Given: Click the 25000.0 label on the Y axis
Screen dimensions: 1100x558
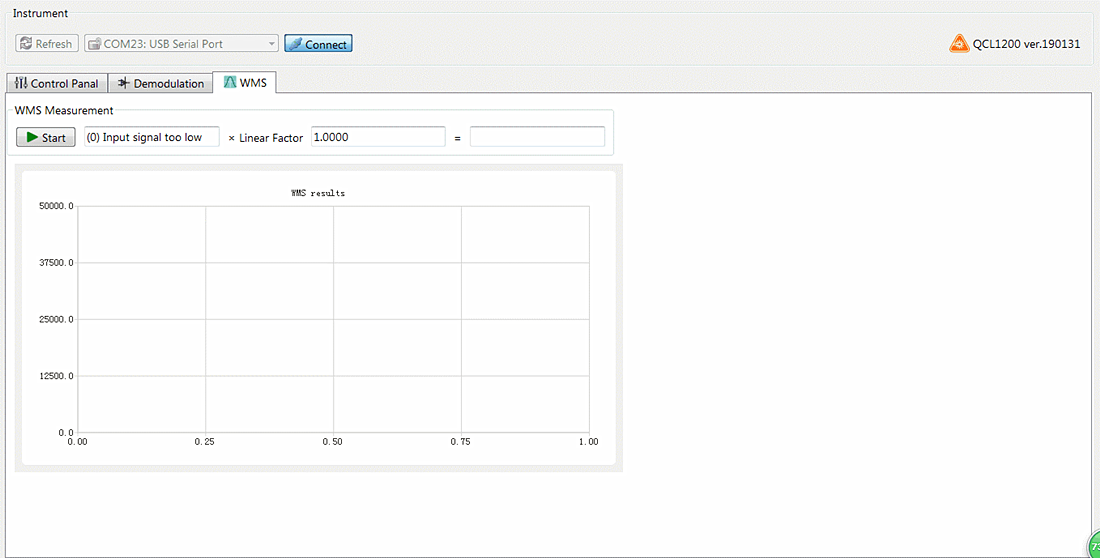Looking at the screenshot, I should [x=56, y=319].
